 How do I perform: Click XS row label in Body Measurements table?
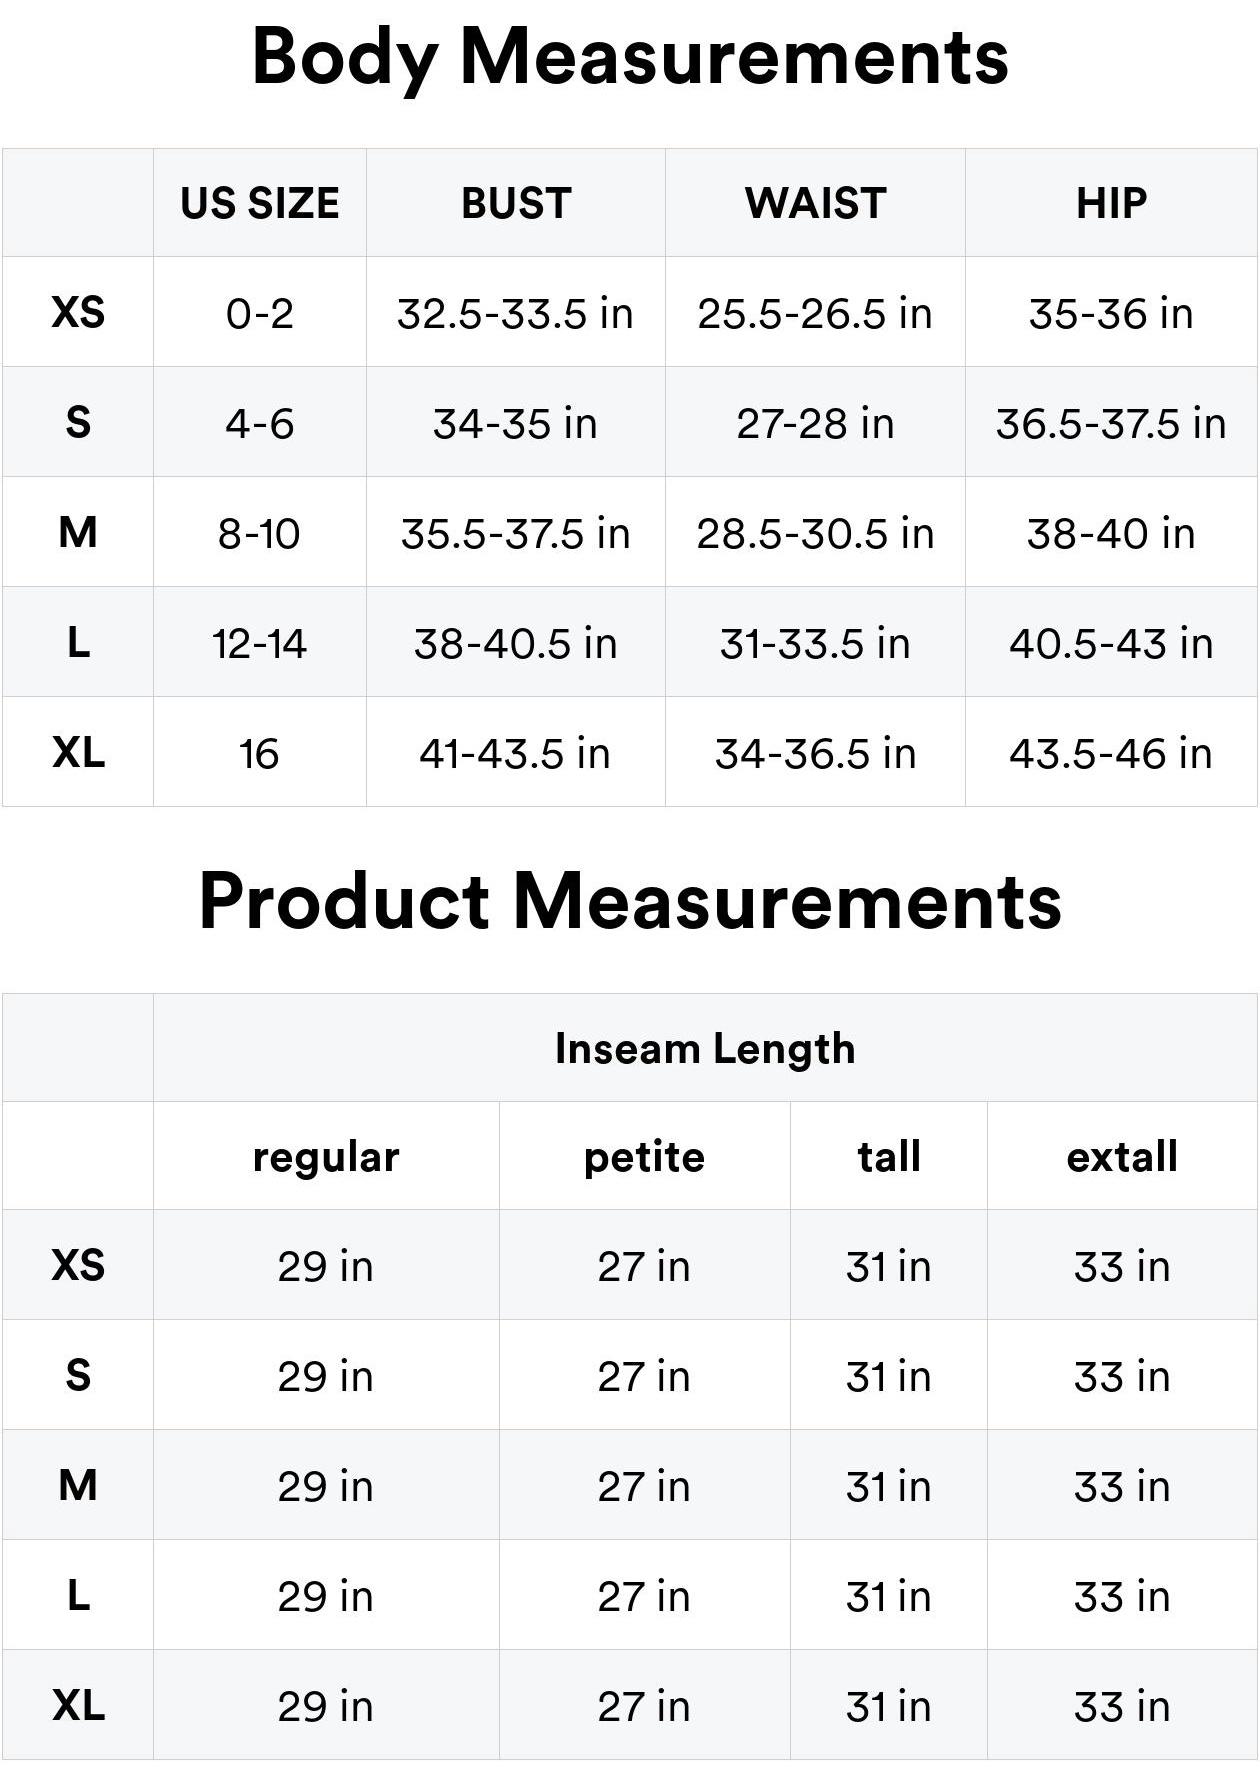78,313
